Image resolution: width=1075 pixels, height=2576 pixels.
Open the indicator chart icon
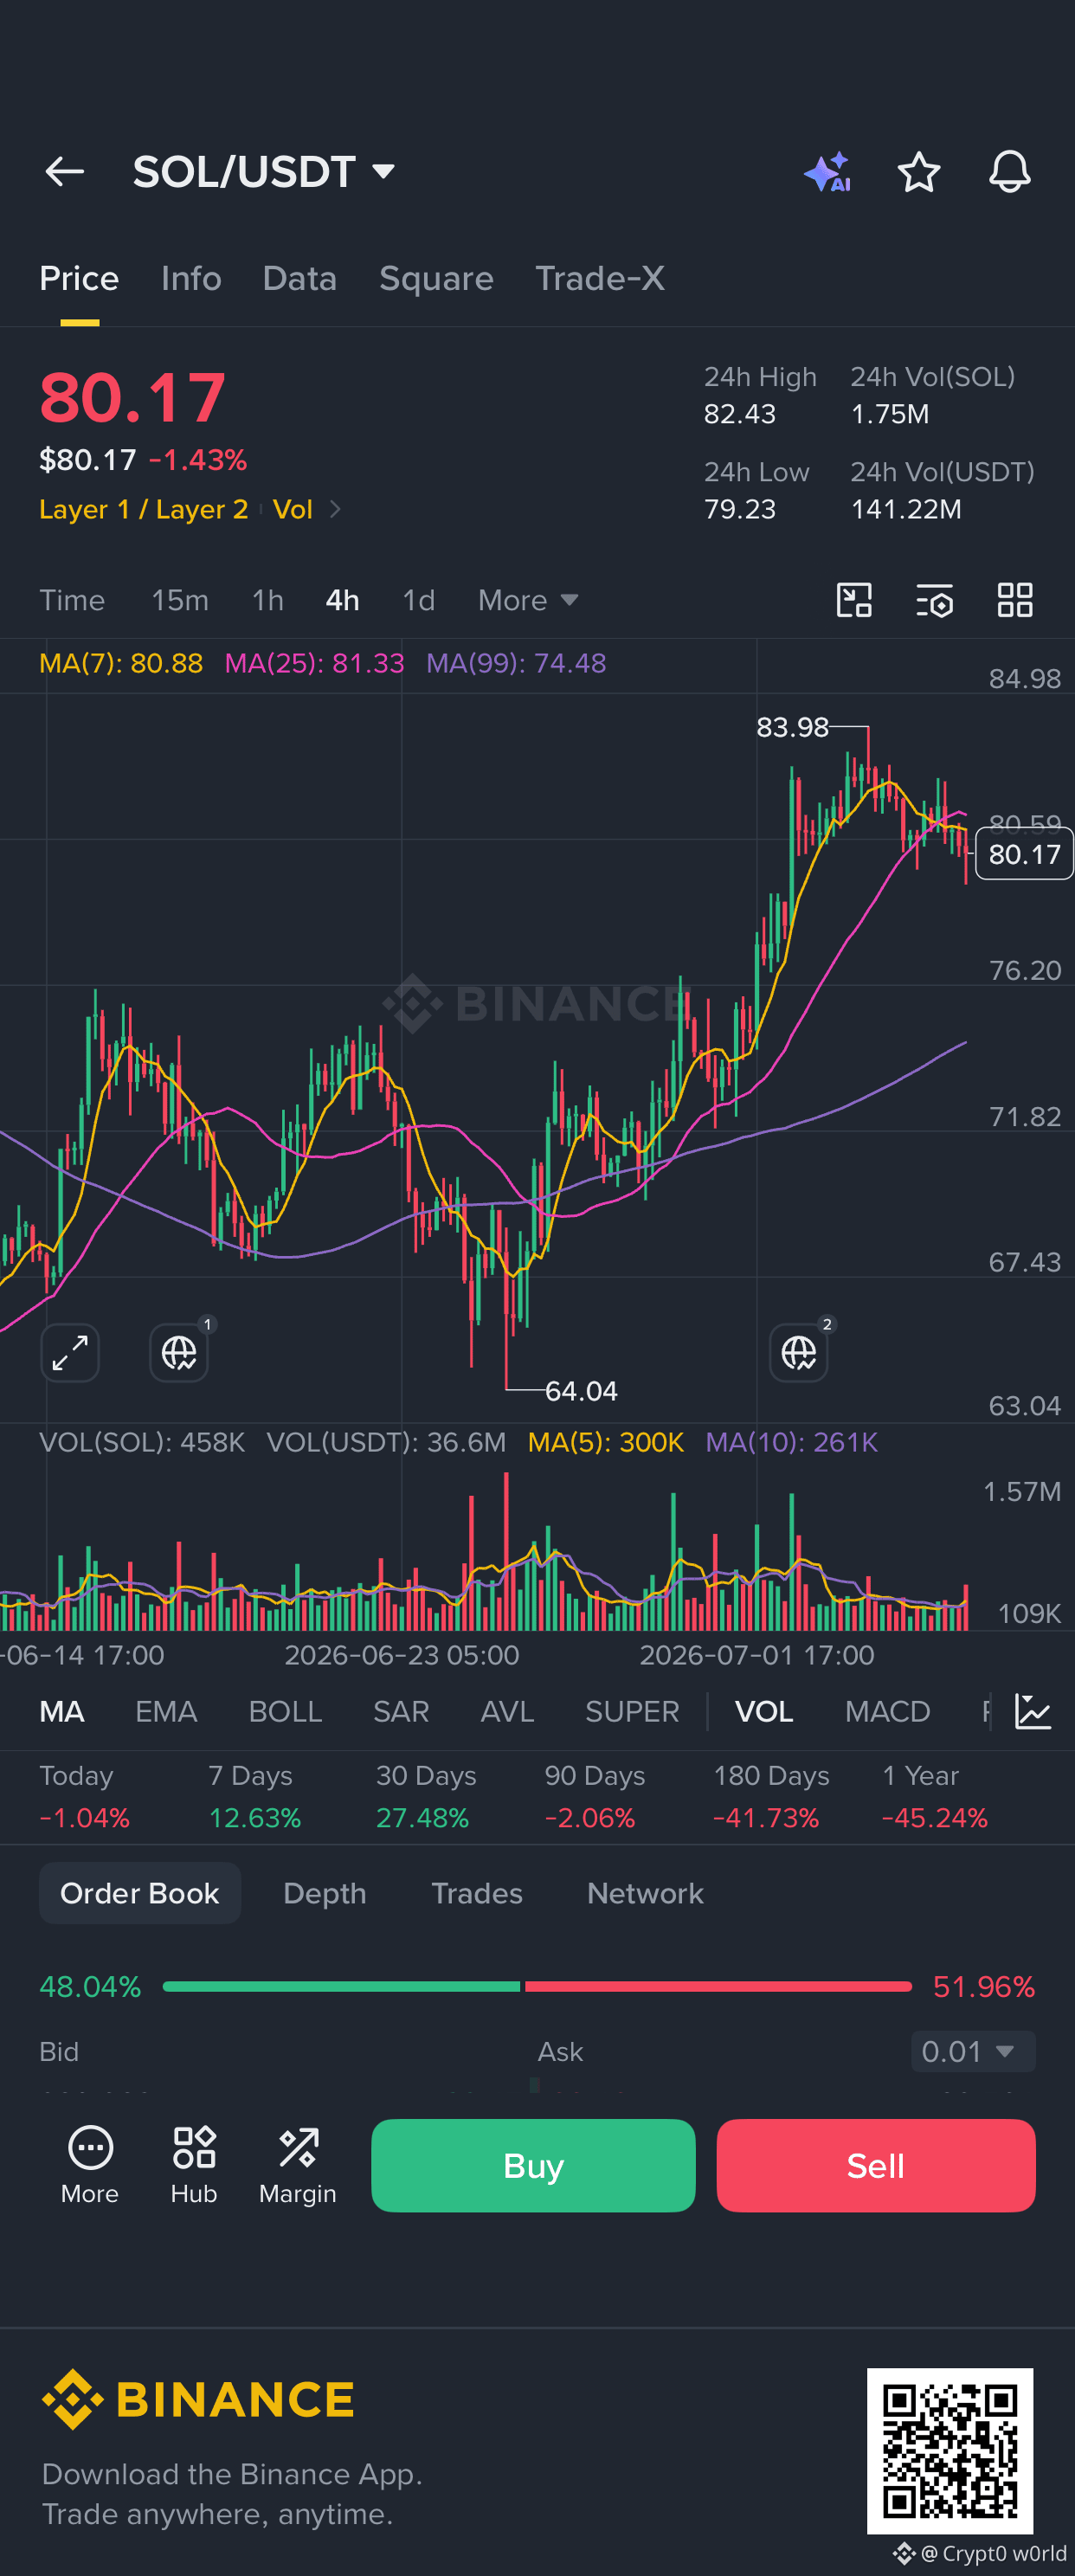(x=1032, y=1711)
